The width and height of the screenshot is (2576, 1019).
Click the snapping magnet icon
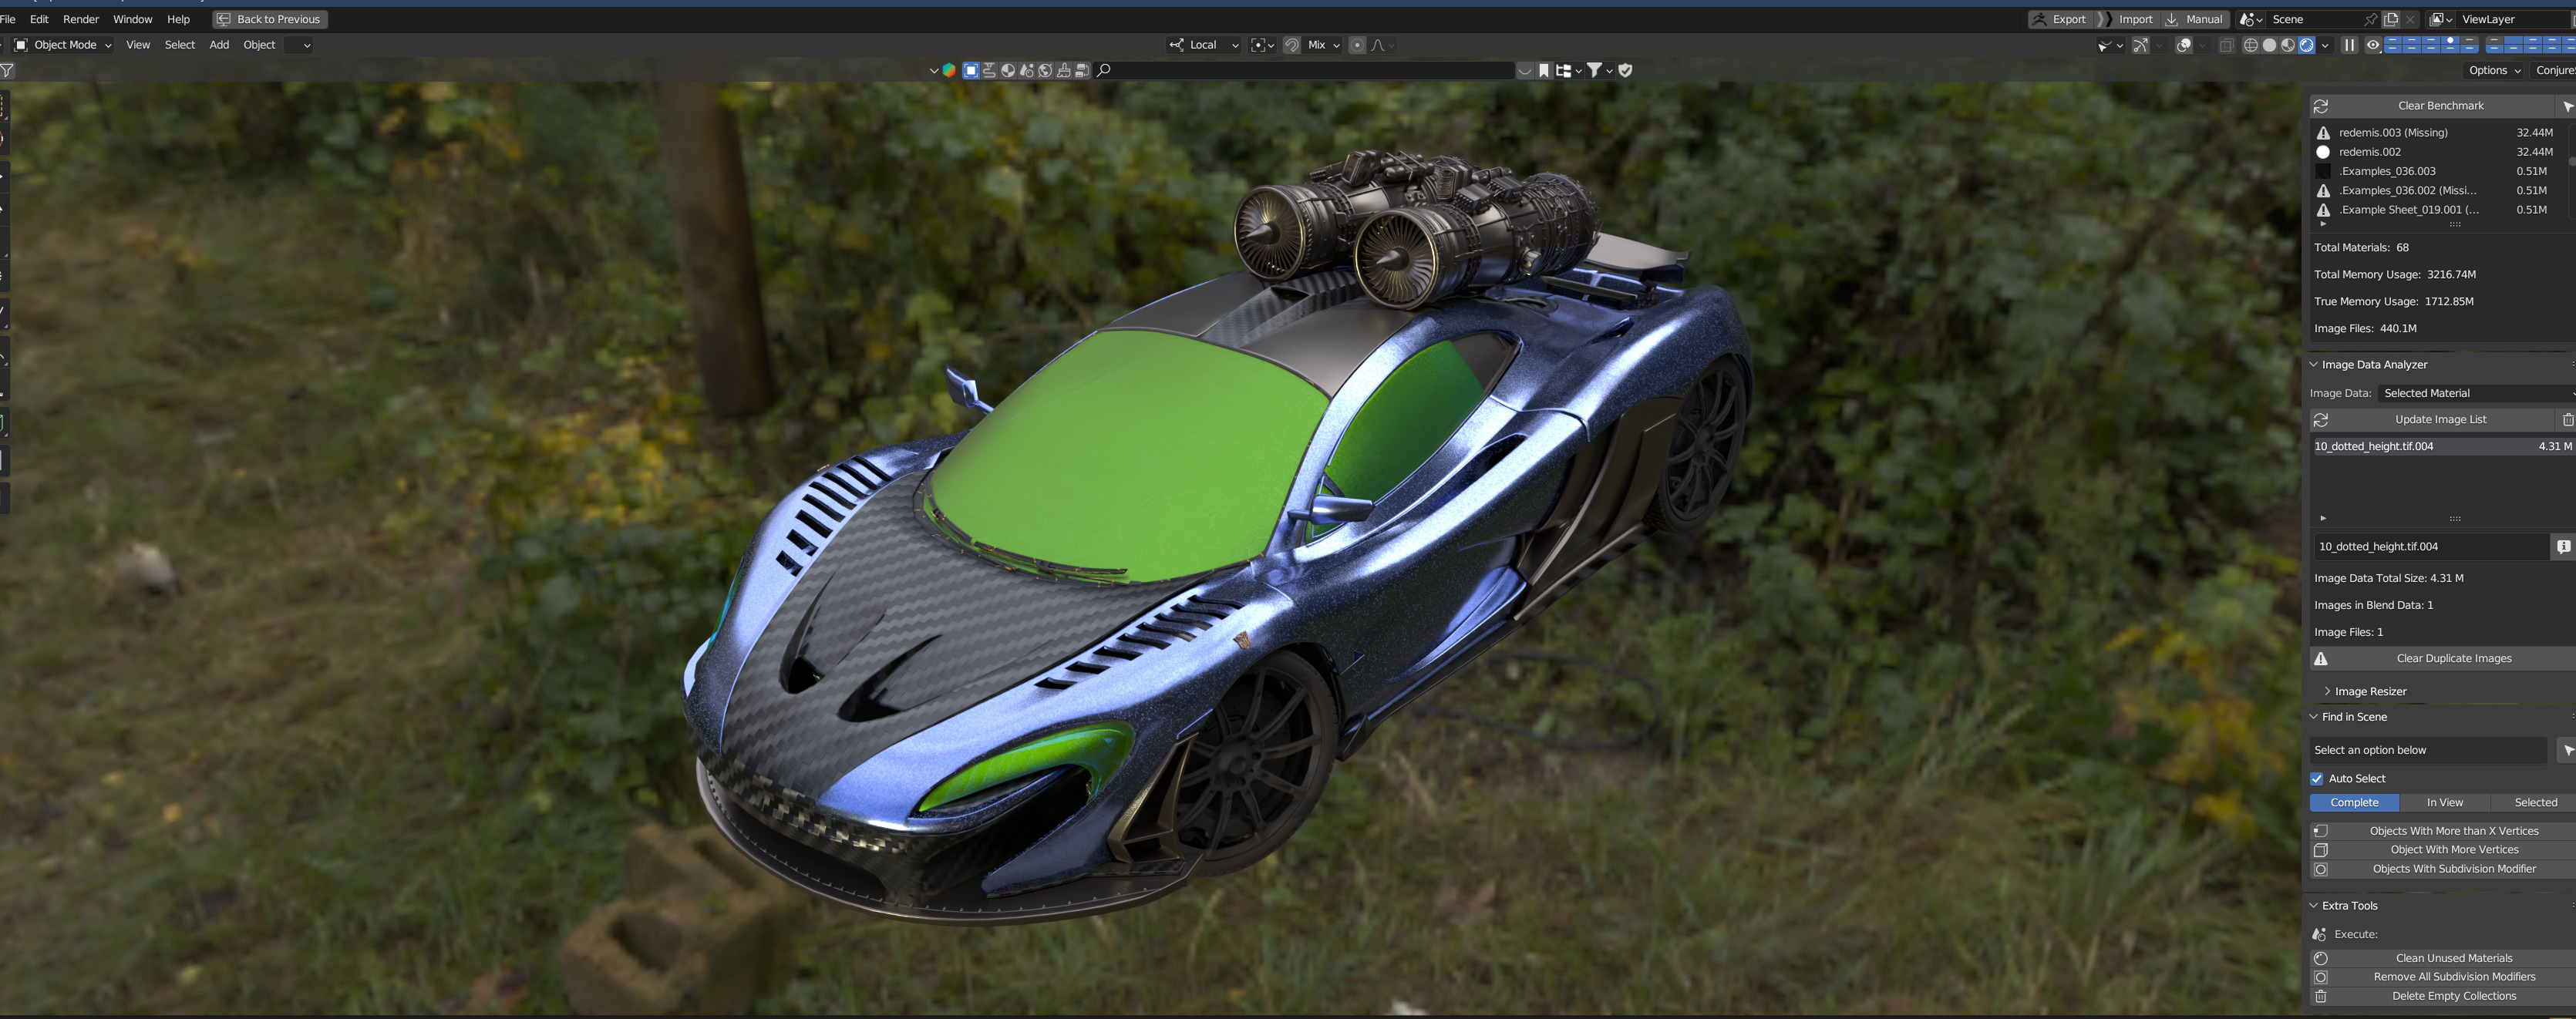click(x=1291, y=45)
